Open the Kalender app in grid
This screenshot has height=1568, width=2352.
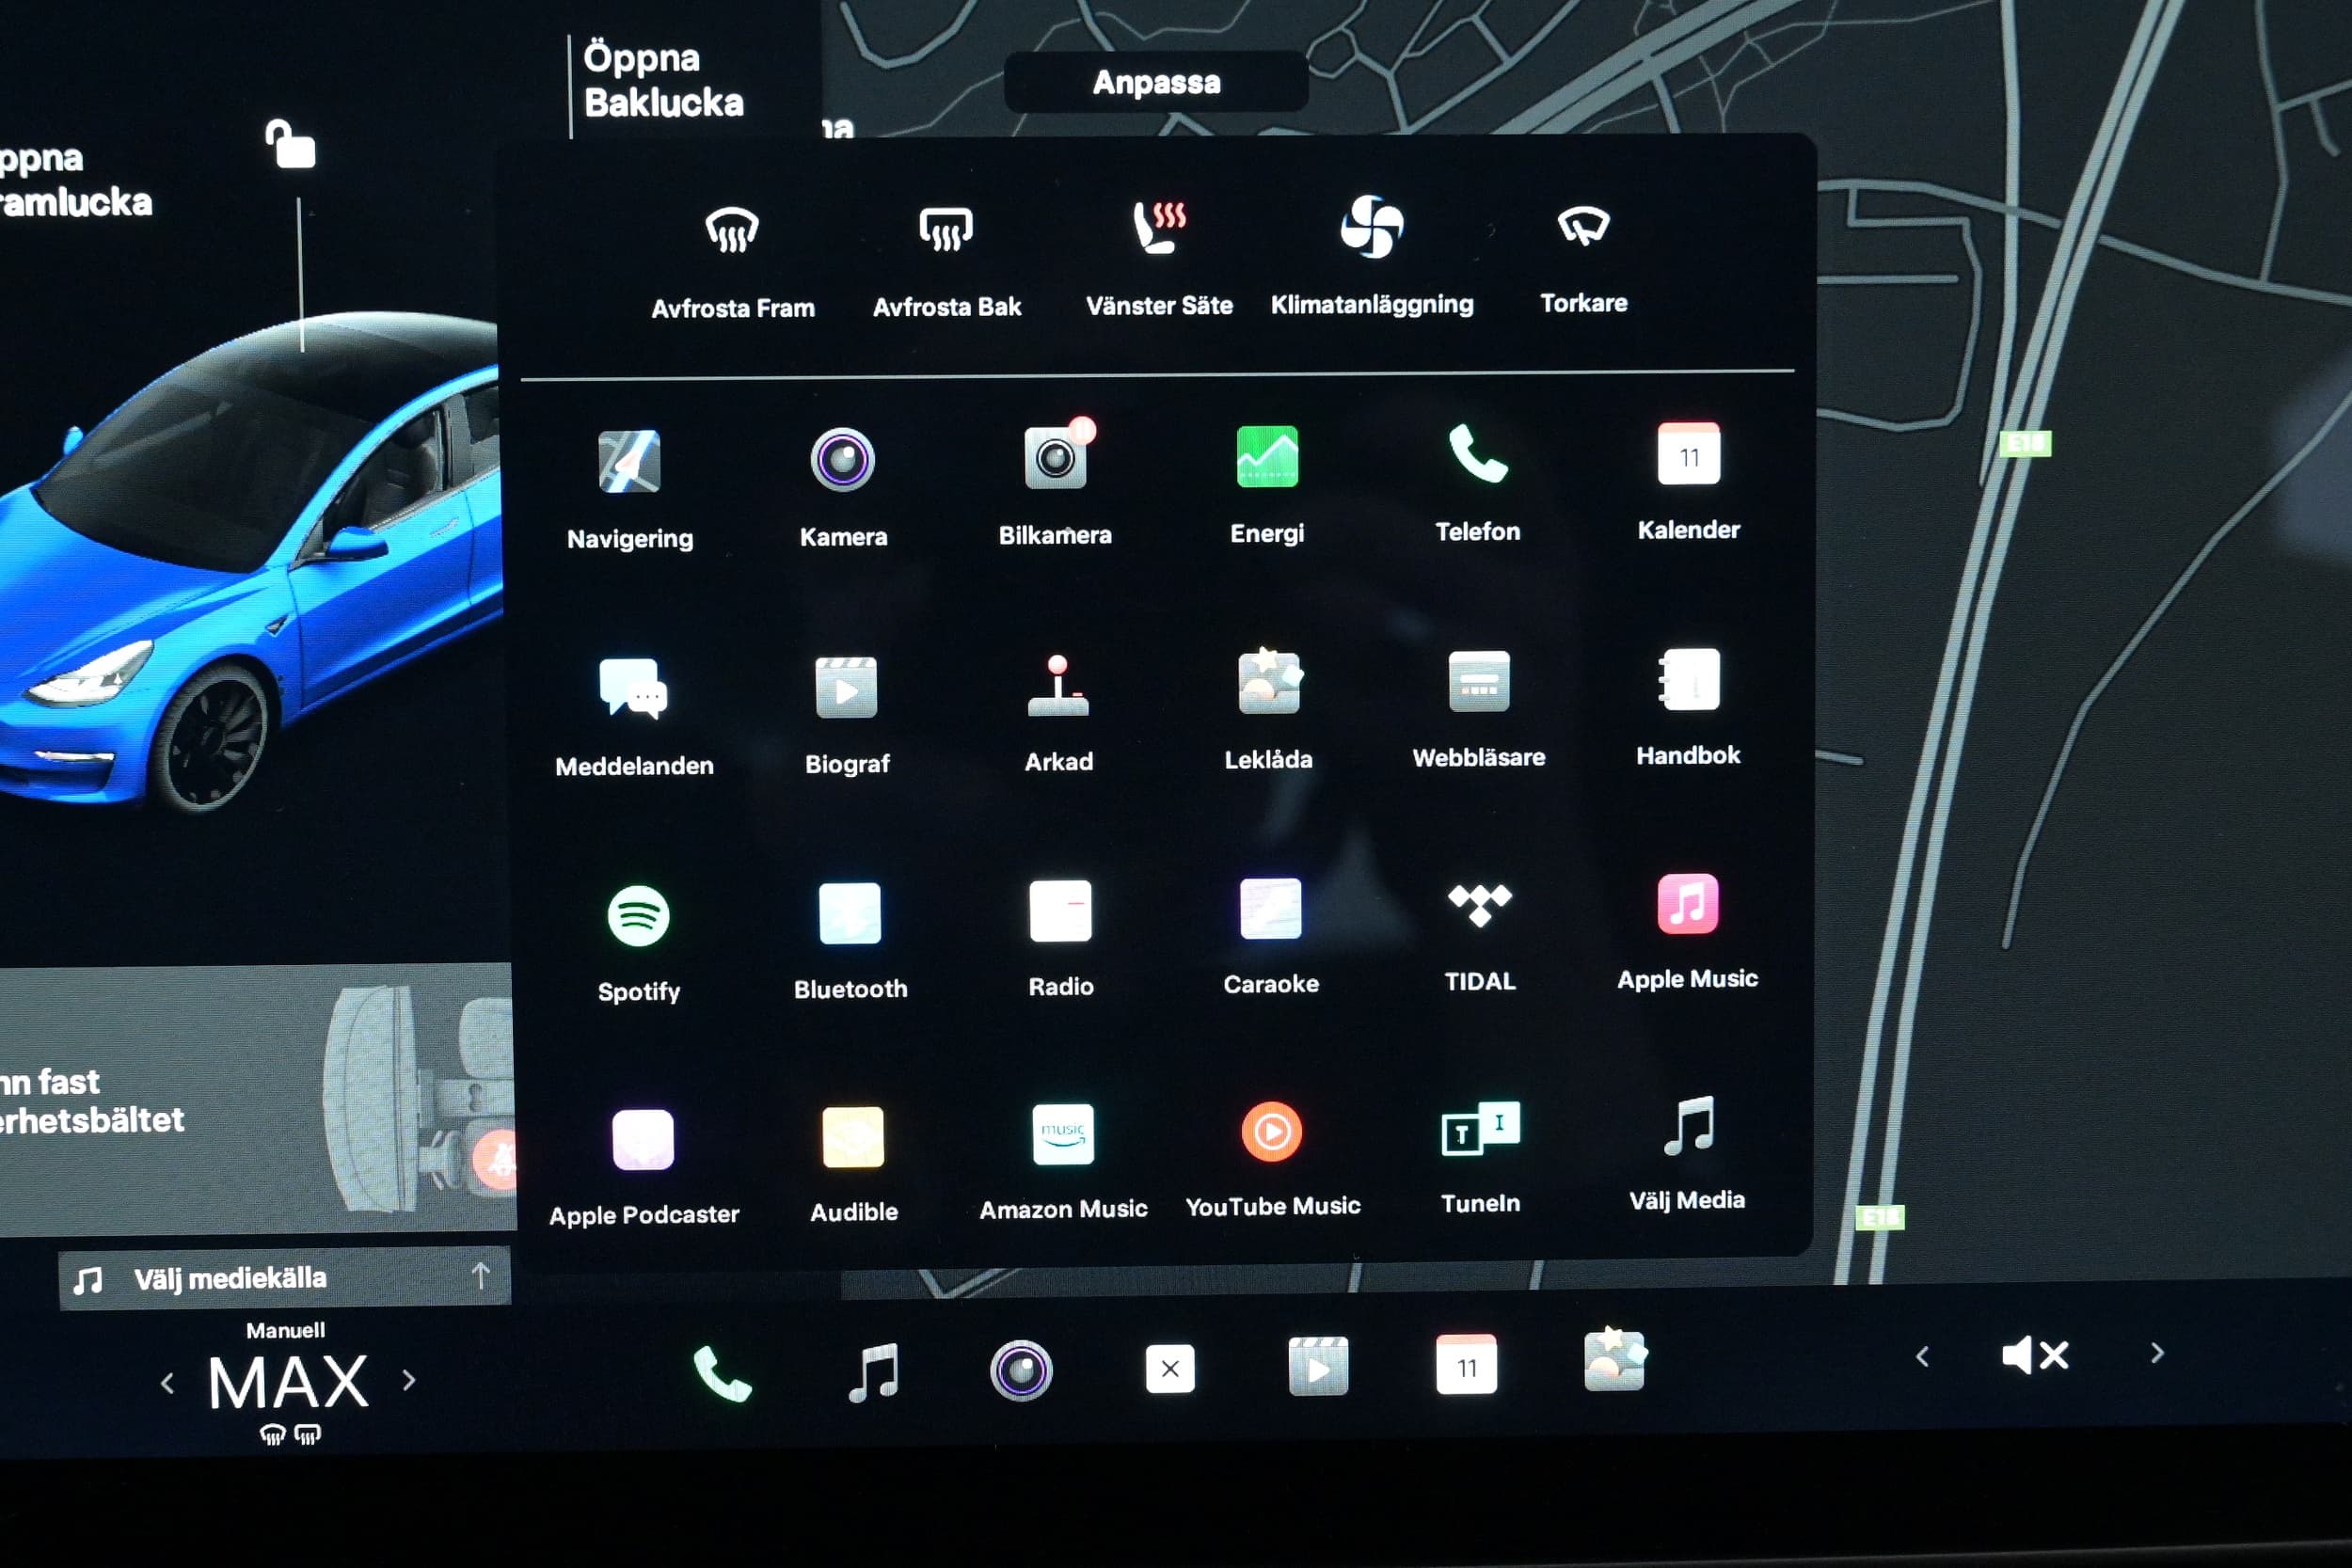(x=1689, y=480)
